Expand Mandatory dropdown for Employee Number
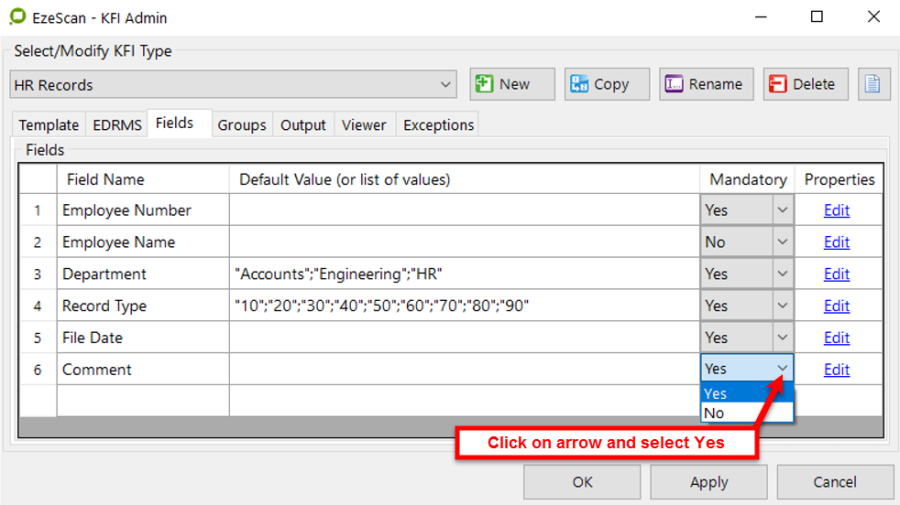Viewport: 900px width, 505px height. (782, 211)
